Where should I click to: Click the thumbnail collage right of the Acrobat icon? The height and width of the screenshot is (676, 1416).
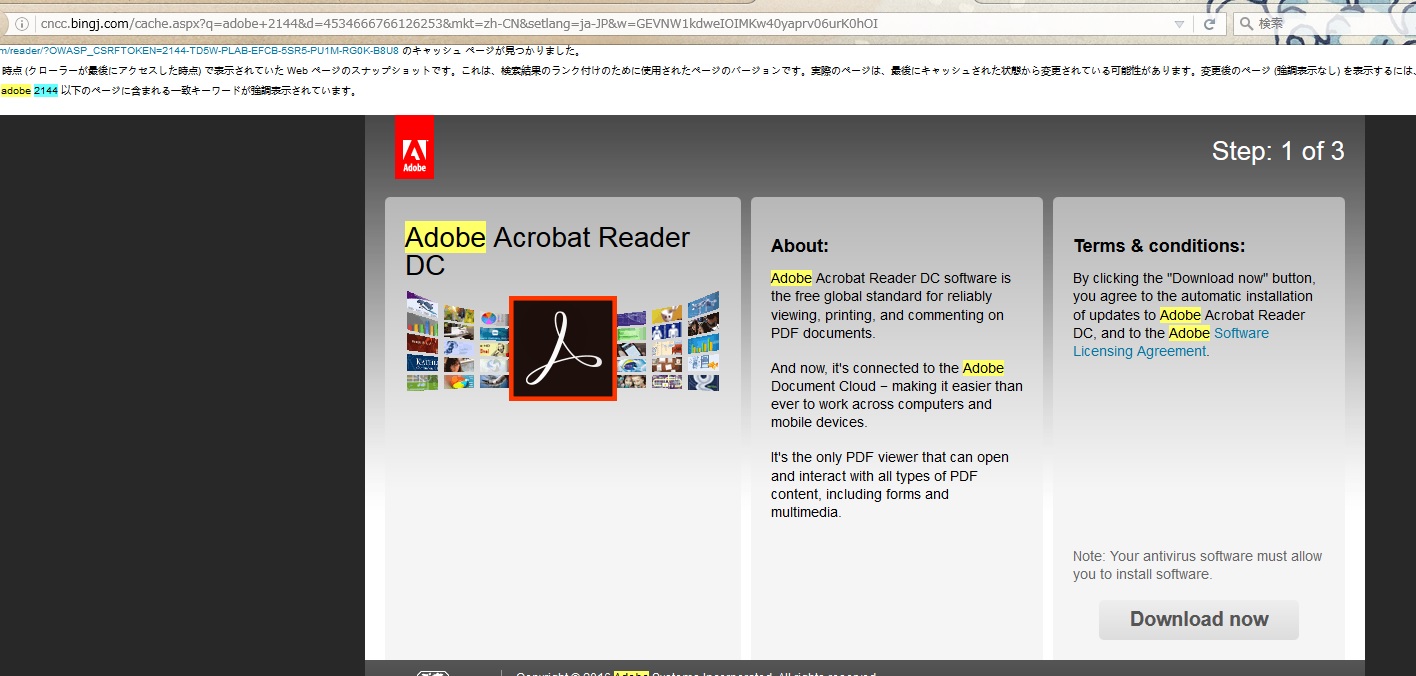(x=668, y=342)
